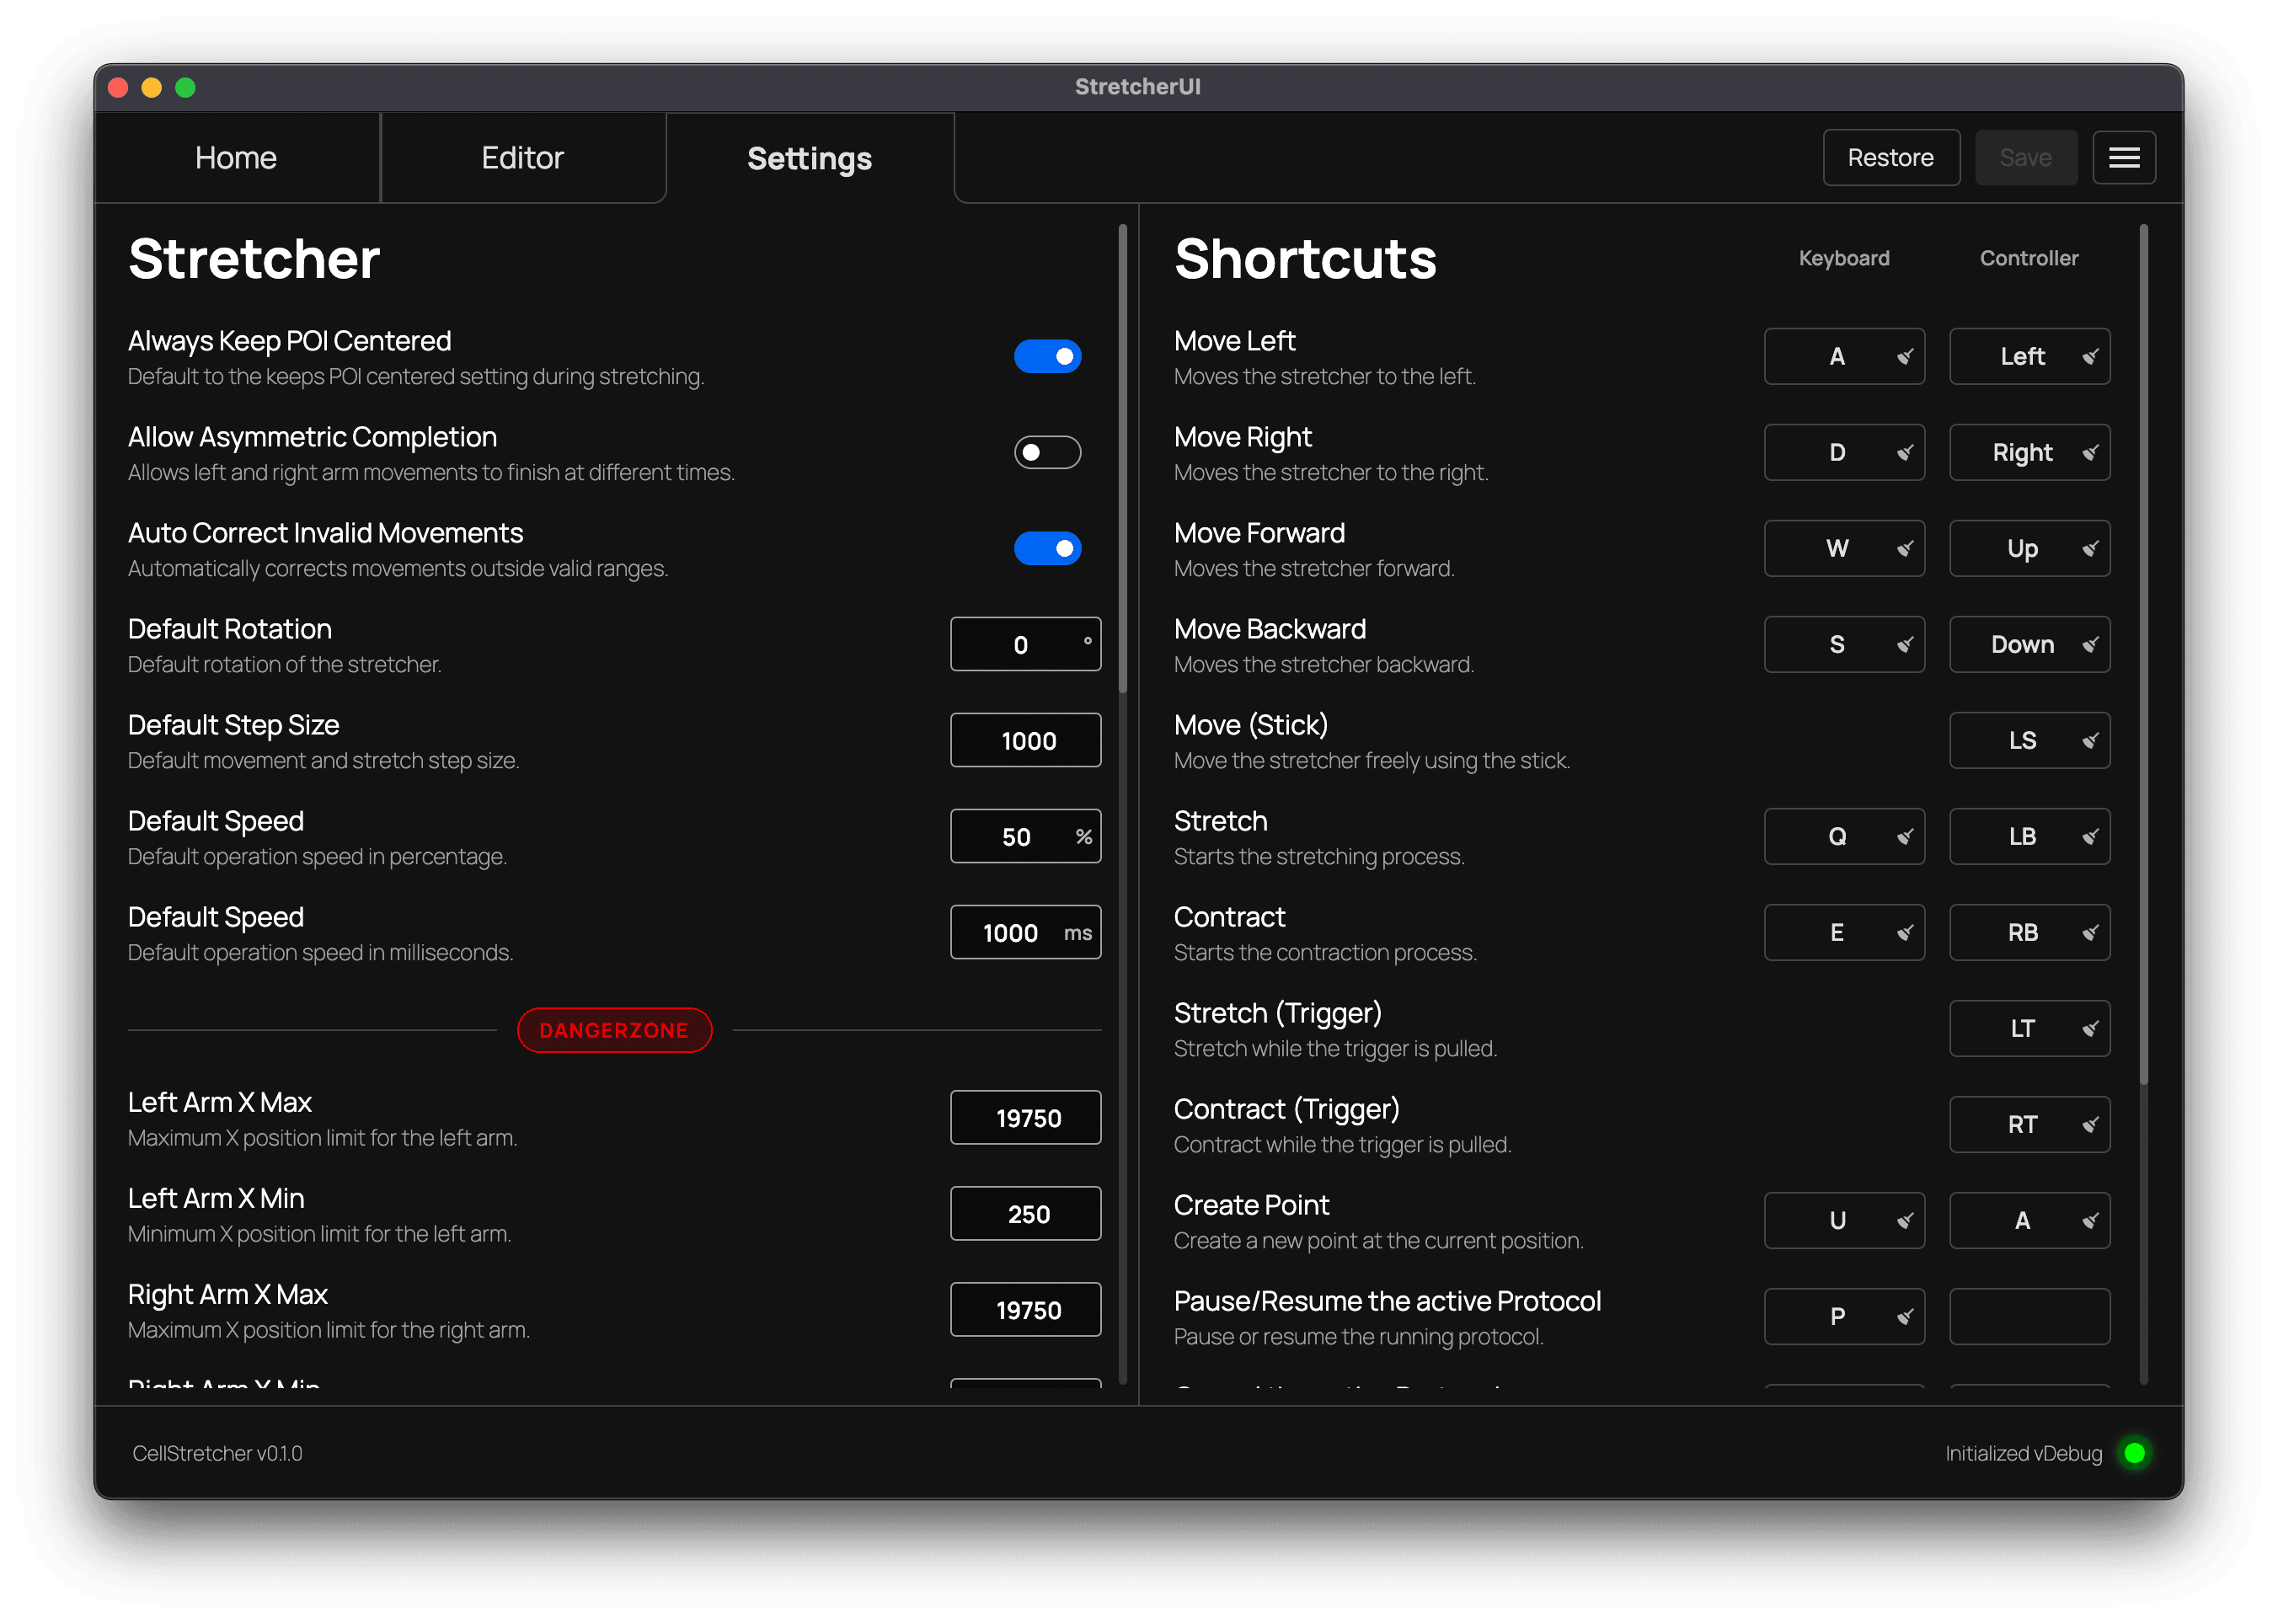The height and width of the screenshot is (1624, 2278).
Task: Edit the Default Step Size field
Action: pyautogui.click(x=1025, y=741)
